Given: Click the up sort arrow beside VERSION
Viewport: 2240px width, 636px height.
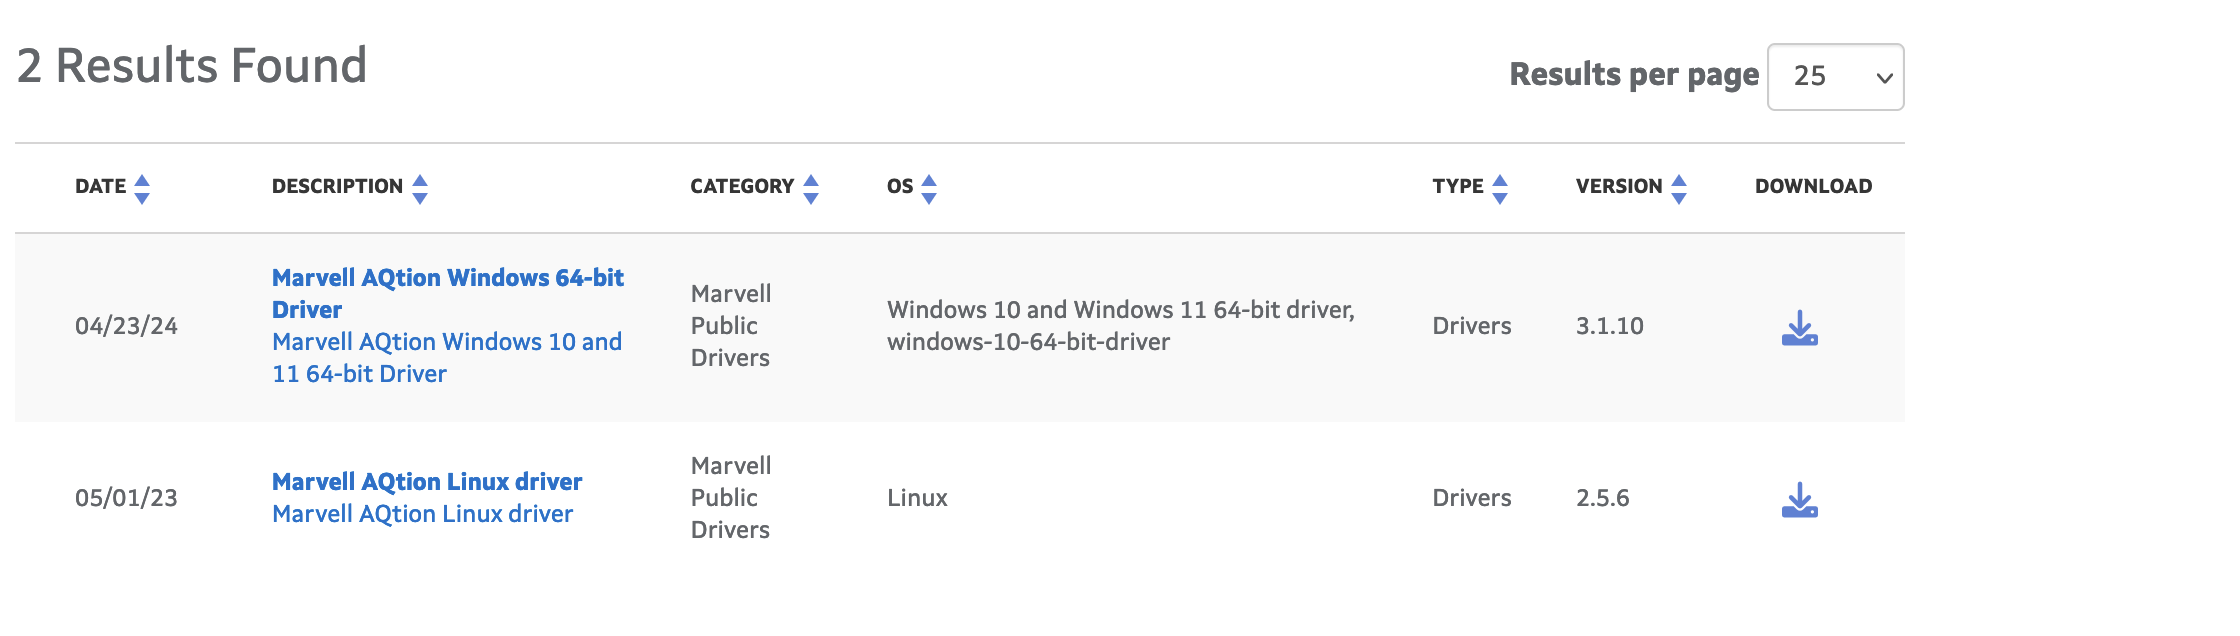Looking at the screenshot, I should click(x=1679, y=180).
